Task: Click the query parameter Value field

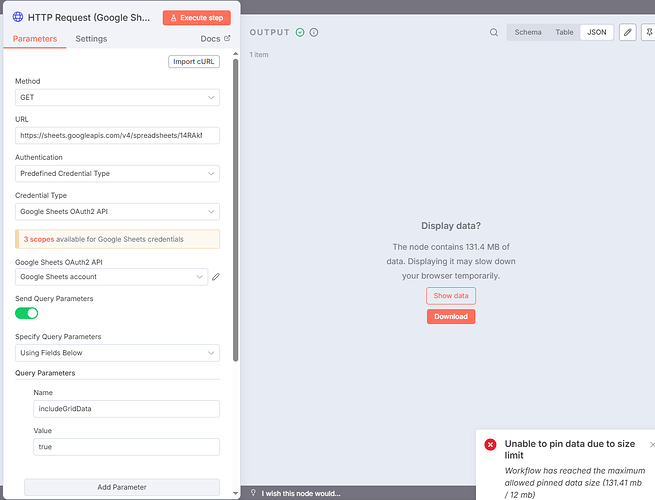Action: pos(127,447)
